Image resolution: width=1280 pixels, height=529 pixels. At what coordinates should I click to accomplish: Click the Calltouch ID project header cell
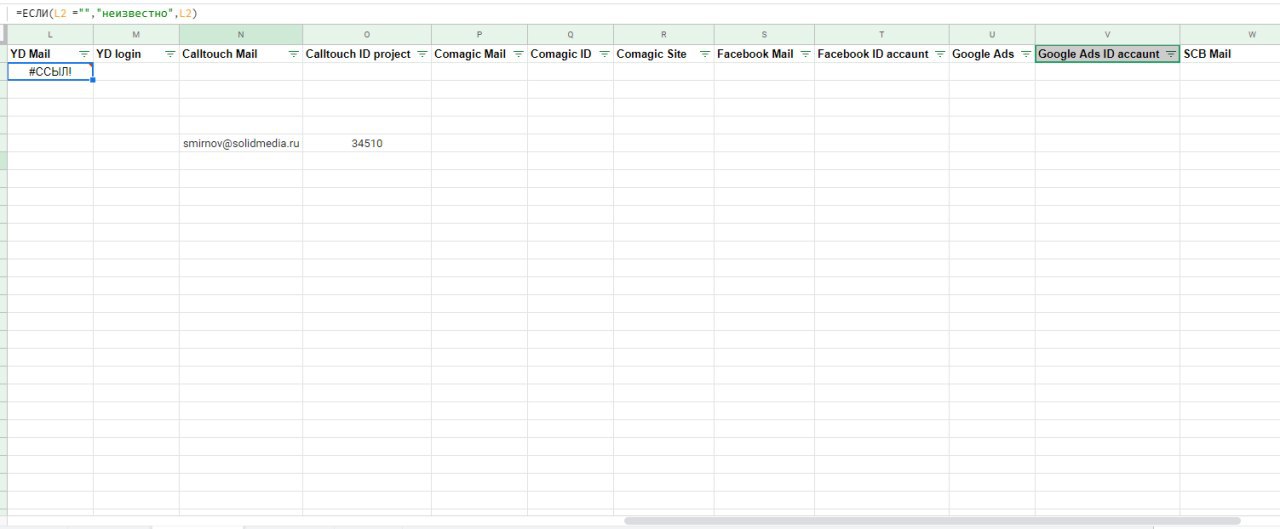coord(367,54)
